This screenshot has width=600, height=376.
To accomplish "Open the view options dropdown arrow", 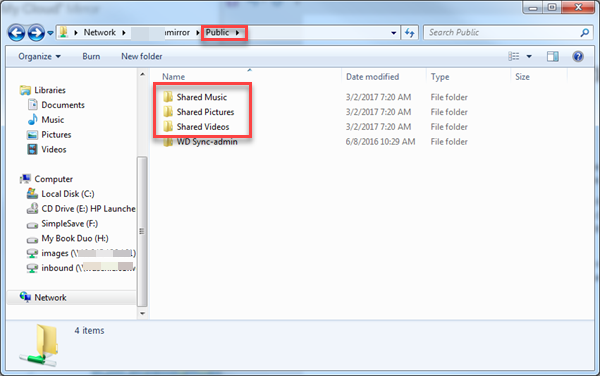I will [529, 57].
